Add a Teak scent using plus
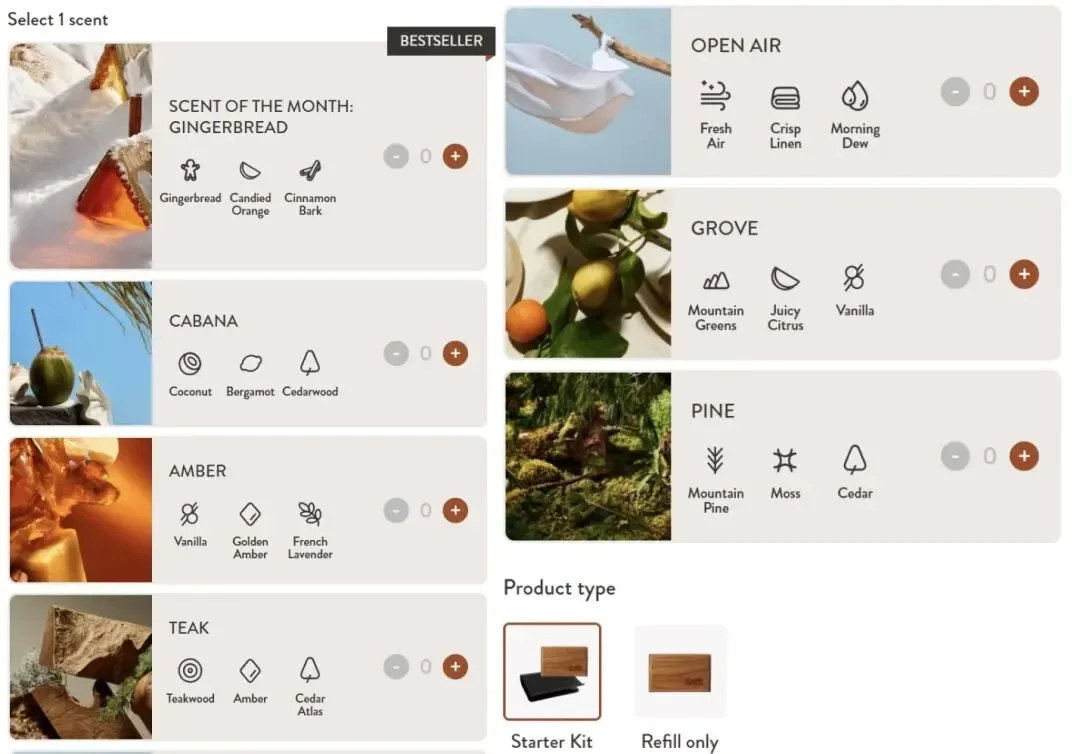The width and height of the screenshot is (1080, 754). click(x=455, y=667)
